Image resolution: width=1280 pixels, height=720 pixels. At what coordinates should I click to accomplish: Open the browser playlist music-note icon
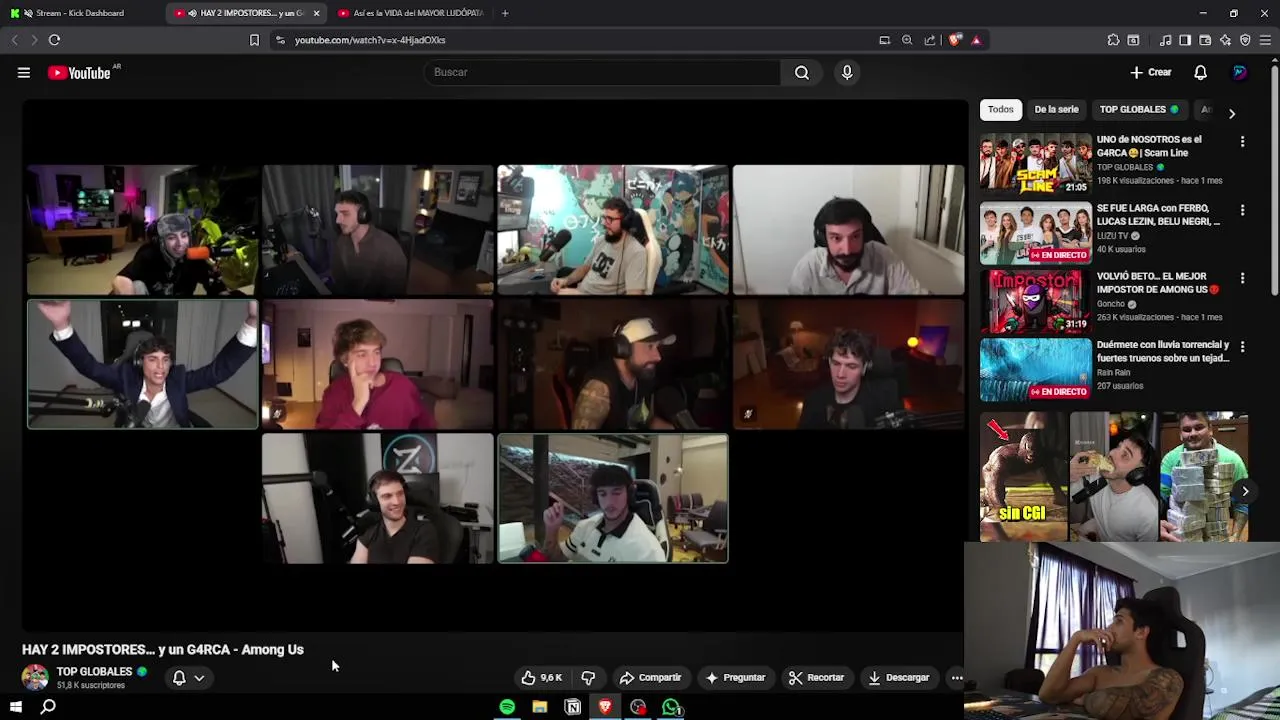point(1165,40)
